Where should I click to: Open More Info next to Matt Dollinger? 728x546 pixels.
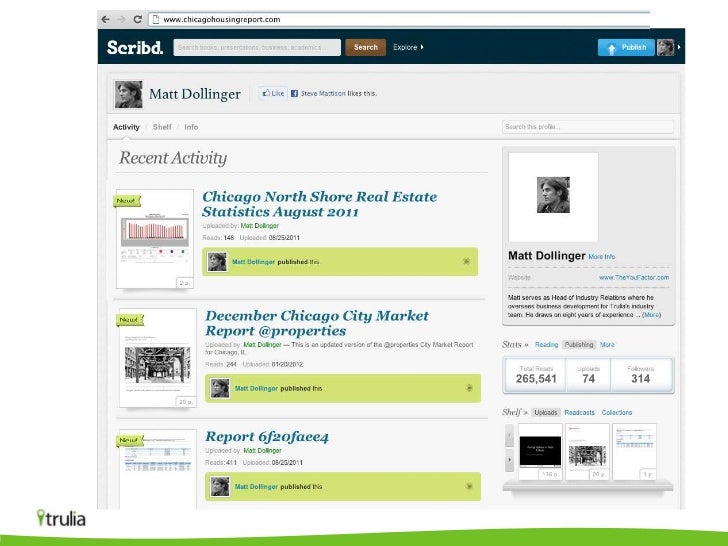click(x=602, y=257)
